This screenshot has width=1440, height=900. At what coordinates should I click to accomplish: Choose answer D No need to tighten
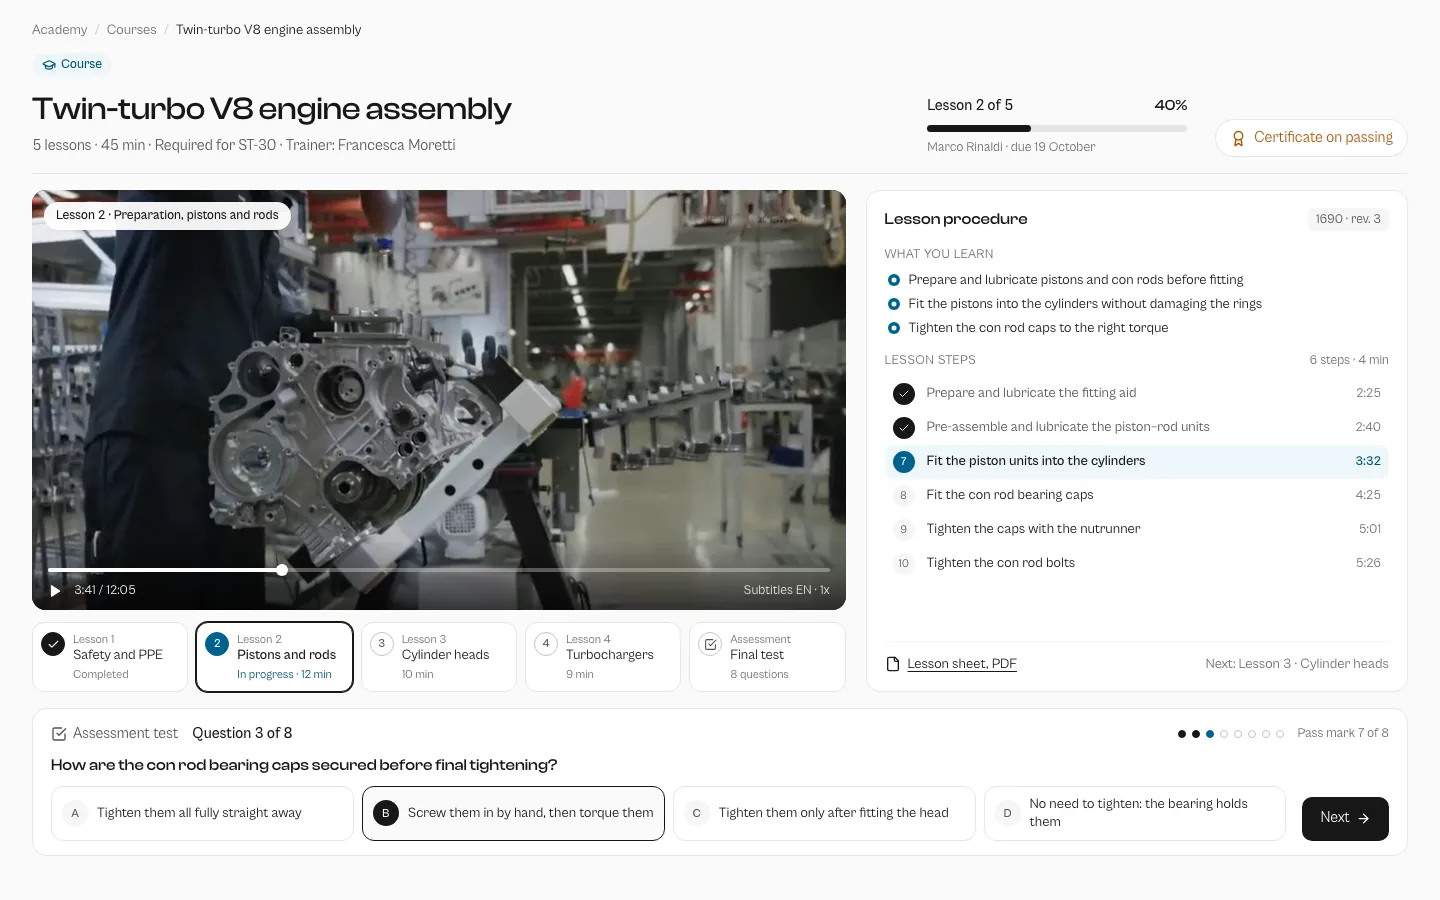coord(1135,813)
